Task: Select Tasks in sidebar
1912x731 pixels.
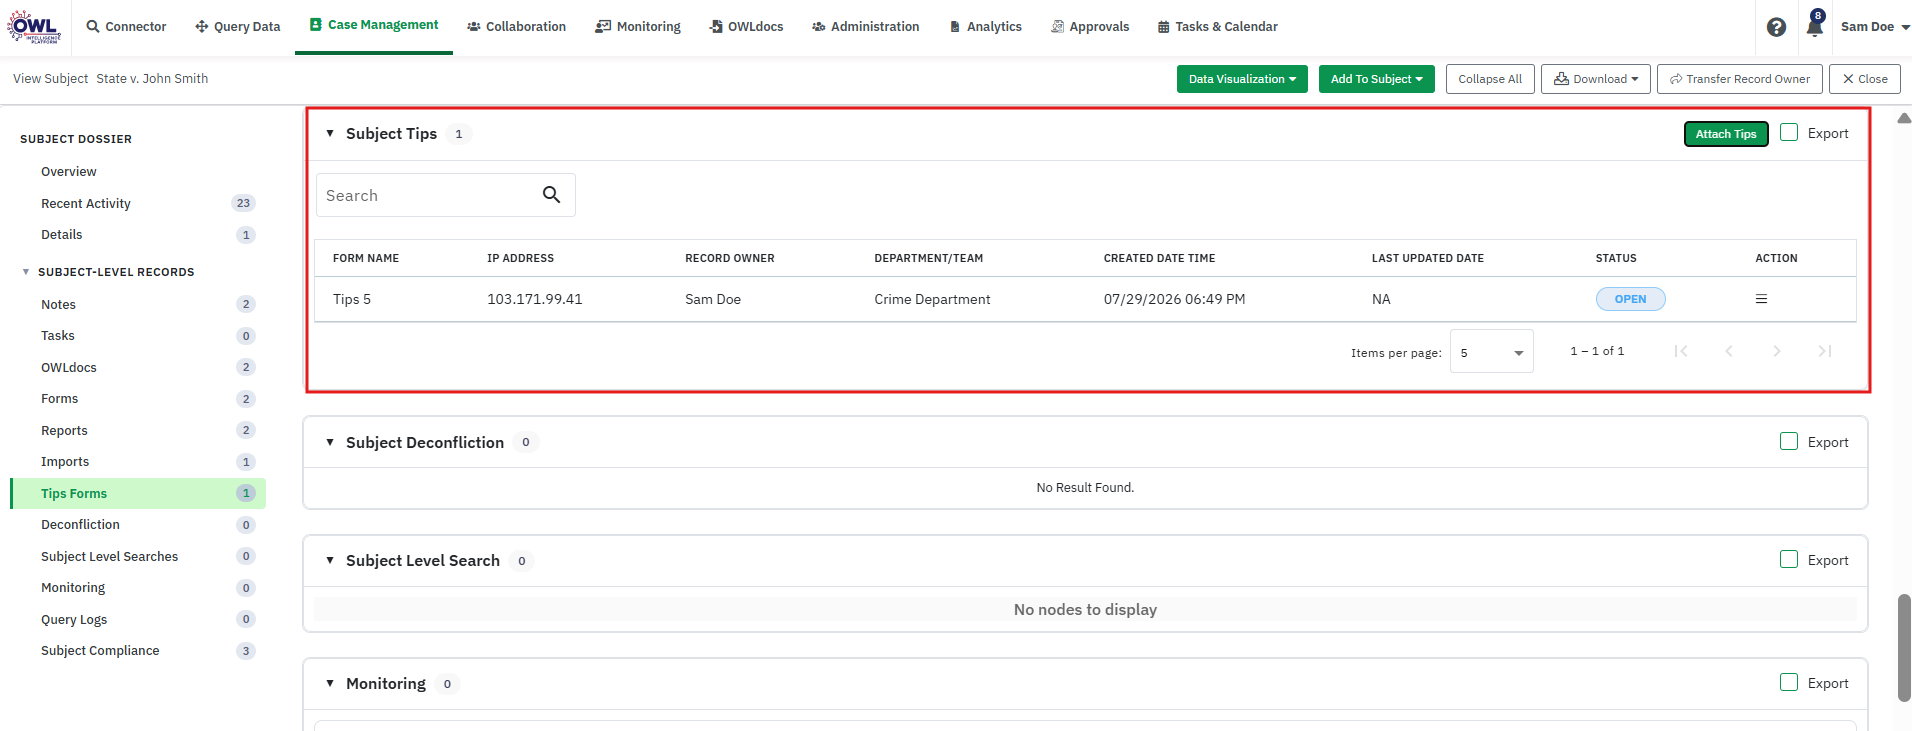Action: point(58,336)
